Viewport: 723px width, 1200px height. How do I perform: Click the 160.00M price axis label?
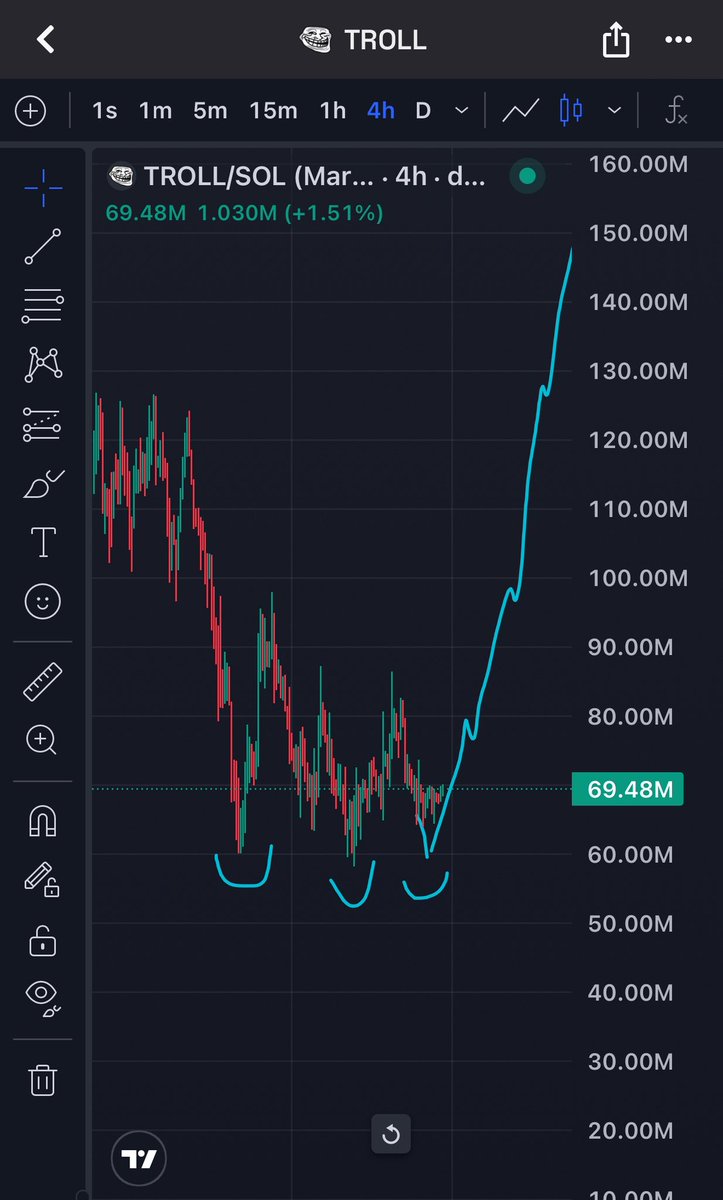(637, 163)
